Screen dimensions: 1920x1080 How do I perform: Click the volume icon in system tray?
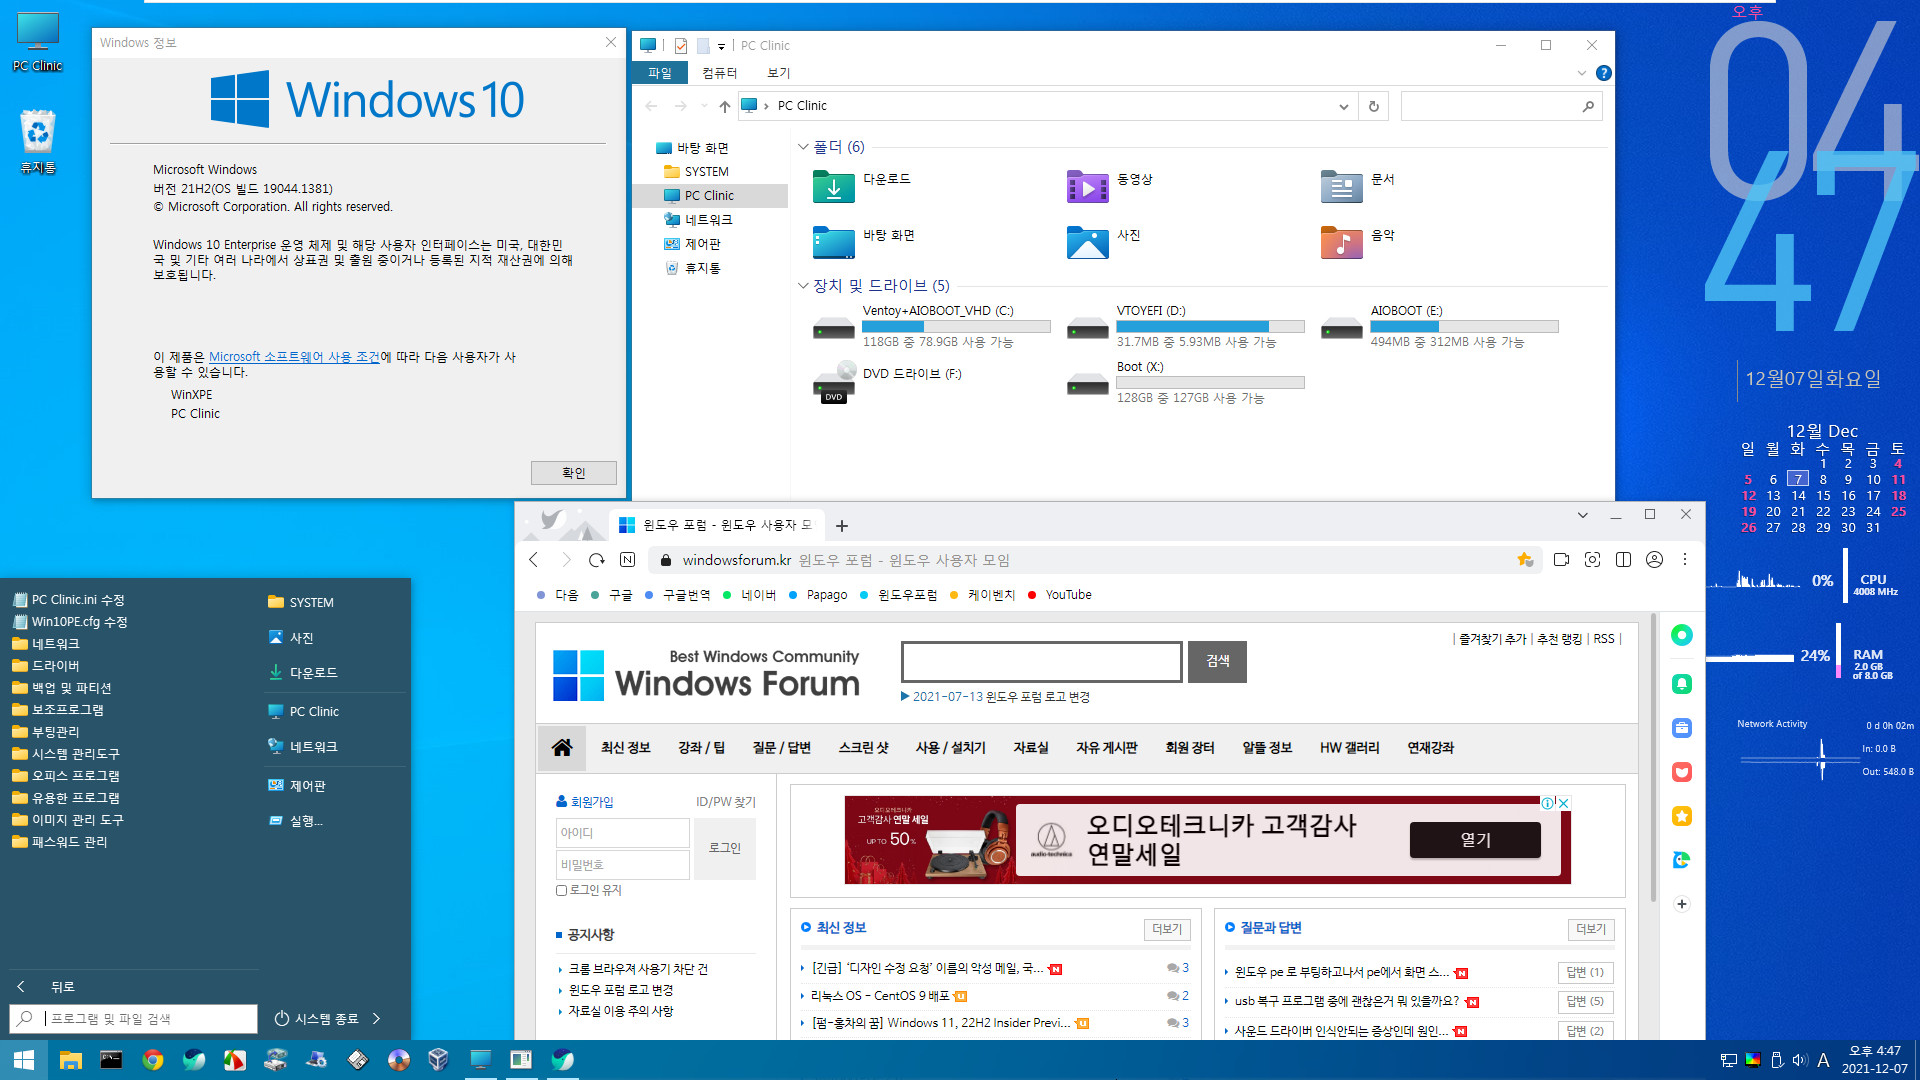1800,1060
